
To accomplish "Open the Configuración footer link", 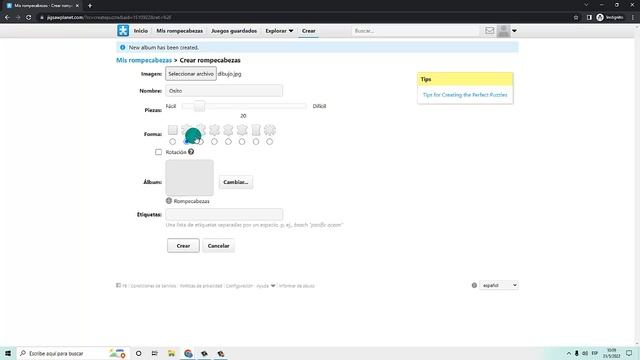I will (x=239, y=286).
